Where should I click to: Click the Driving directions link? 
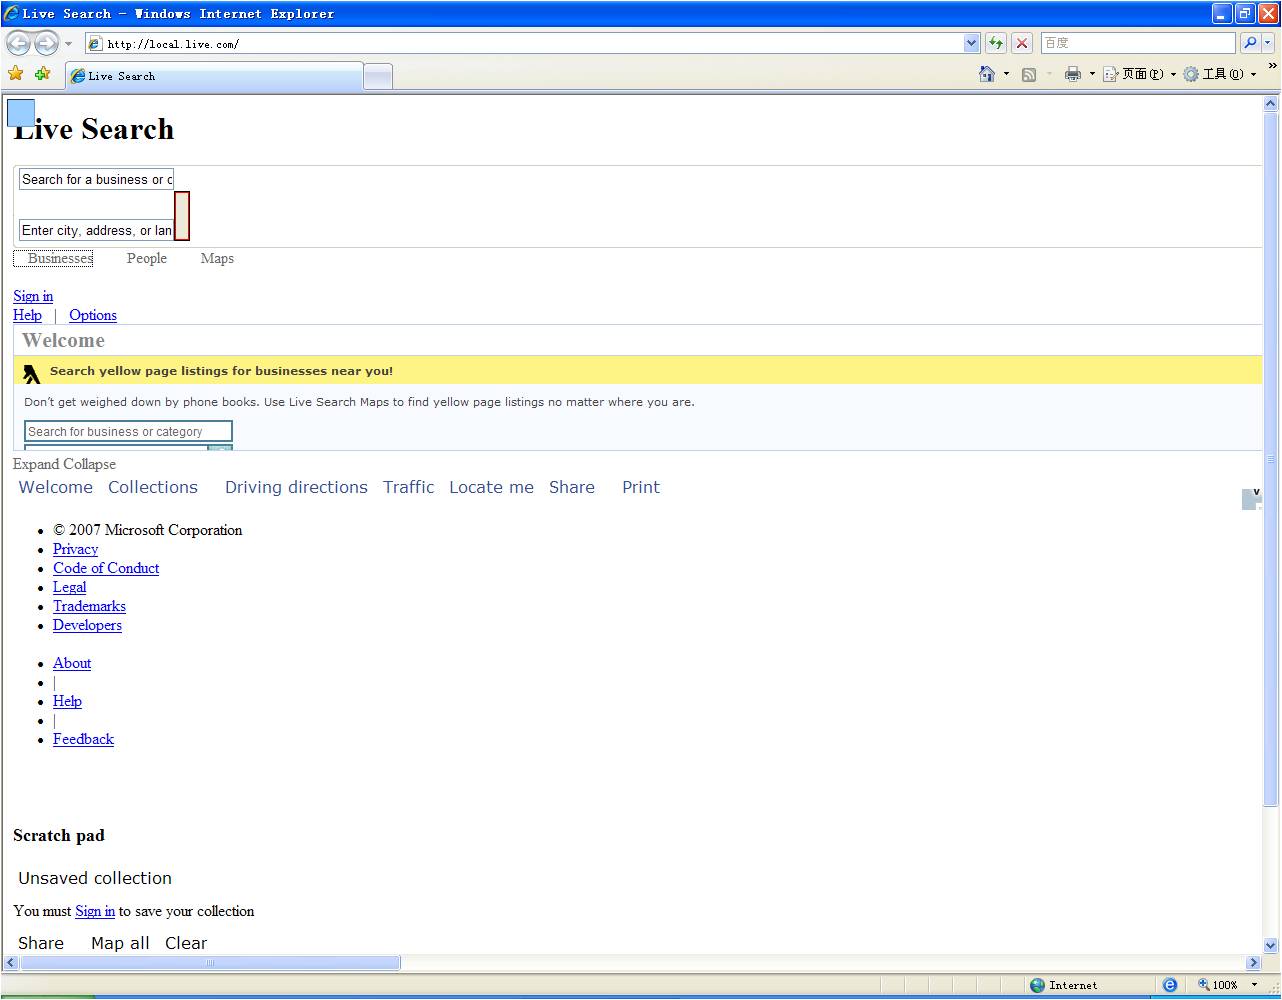(296, 488)
